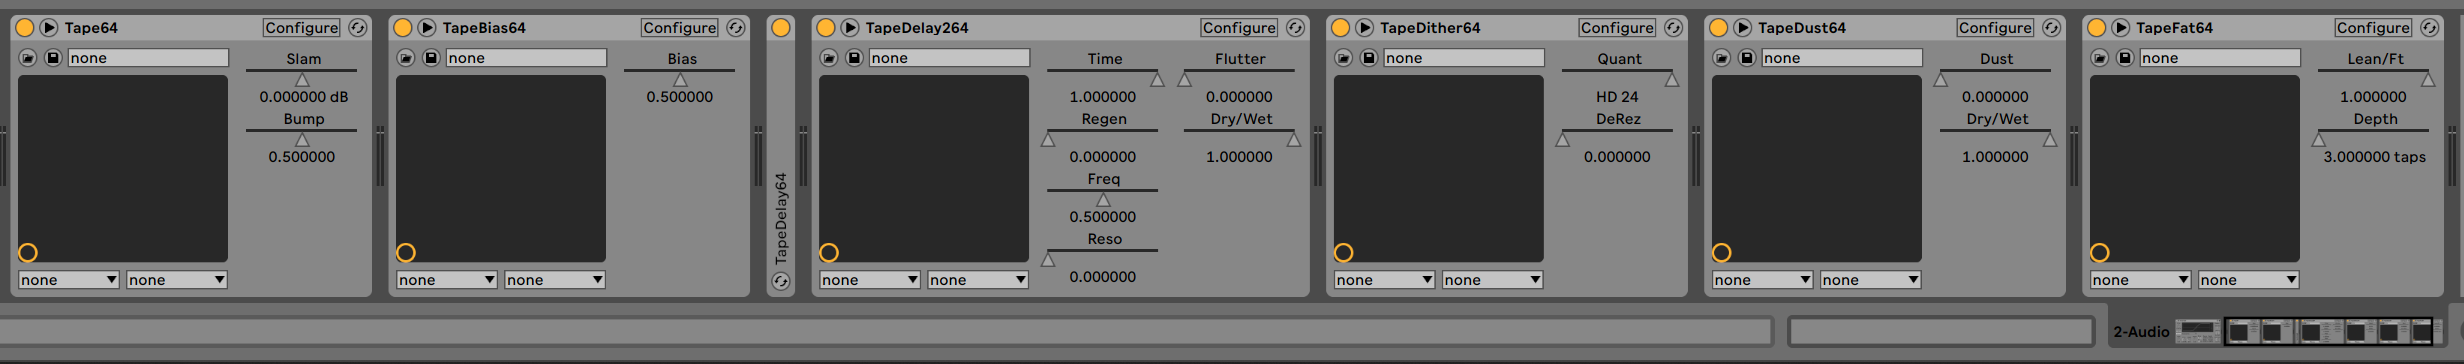Click the TapeBias64 unfold triangle icon

coord(427,28)
